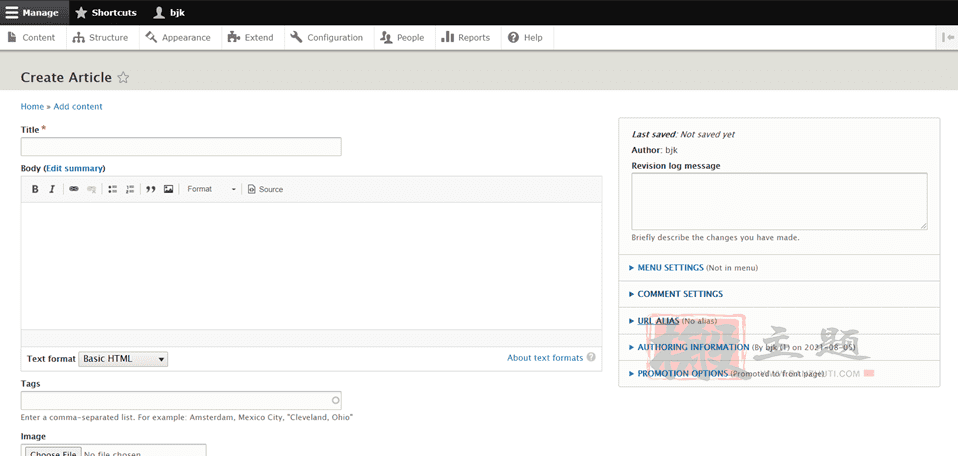Insert a numbered list
Screen dimensions: 959x456
130,189
